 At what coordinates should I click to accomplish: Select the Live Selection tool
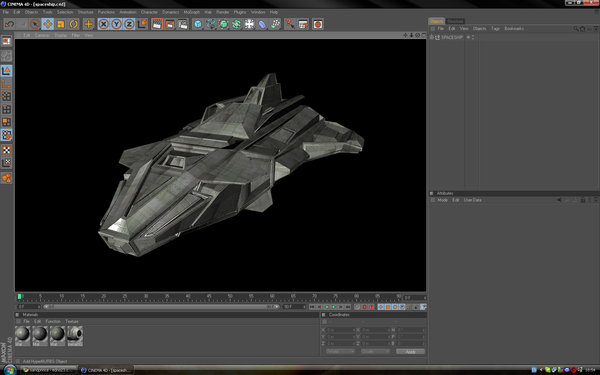[x=35, y=24]
